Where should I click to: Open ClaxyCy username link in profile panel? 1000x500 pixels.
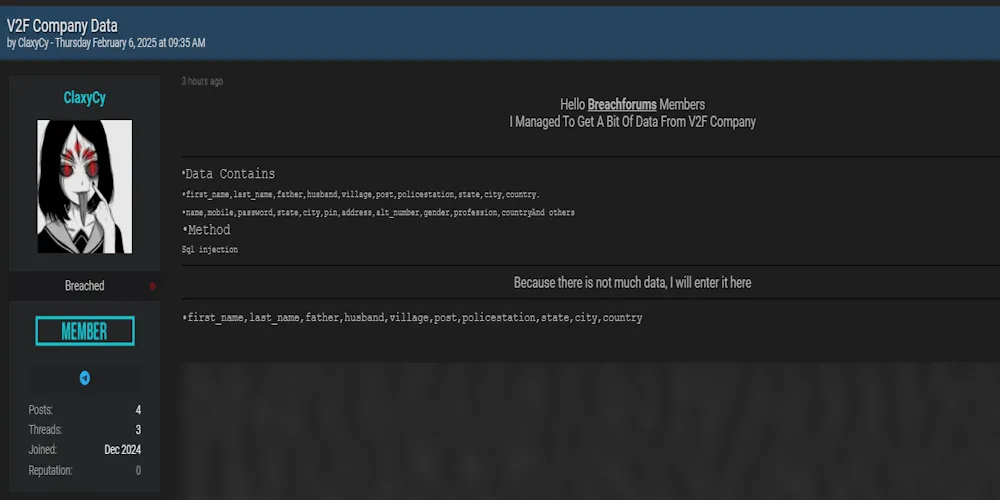point(85,98)
